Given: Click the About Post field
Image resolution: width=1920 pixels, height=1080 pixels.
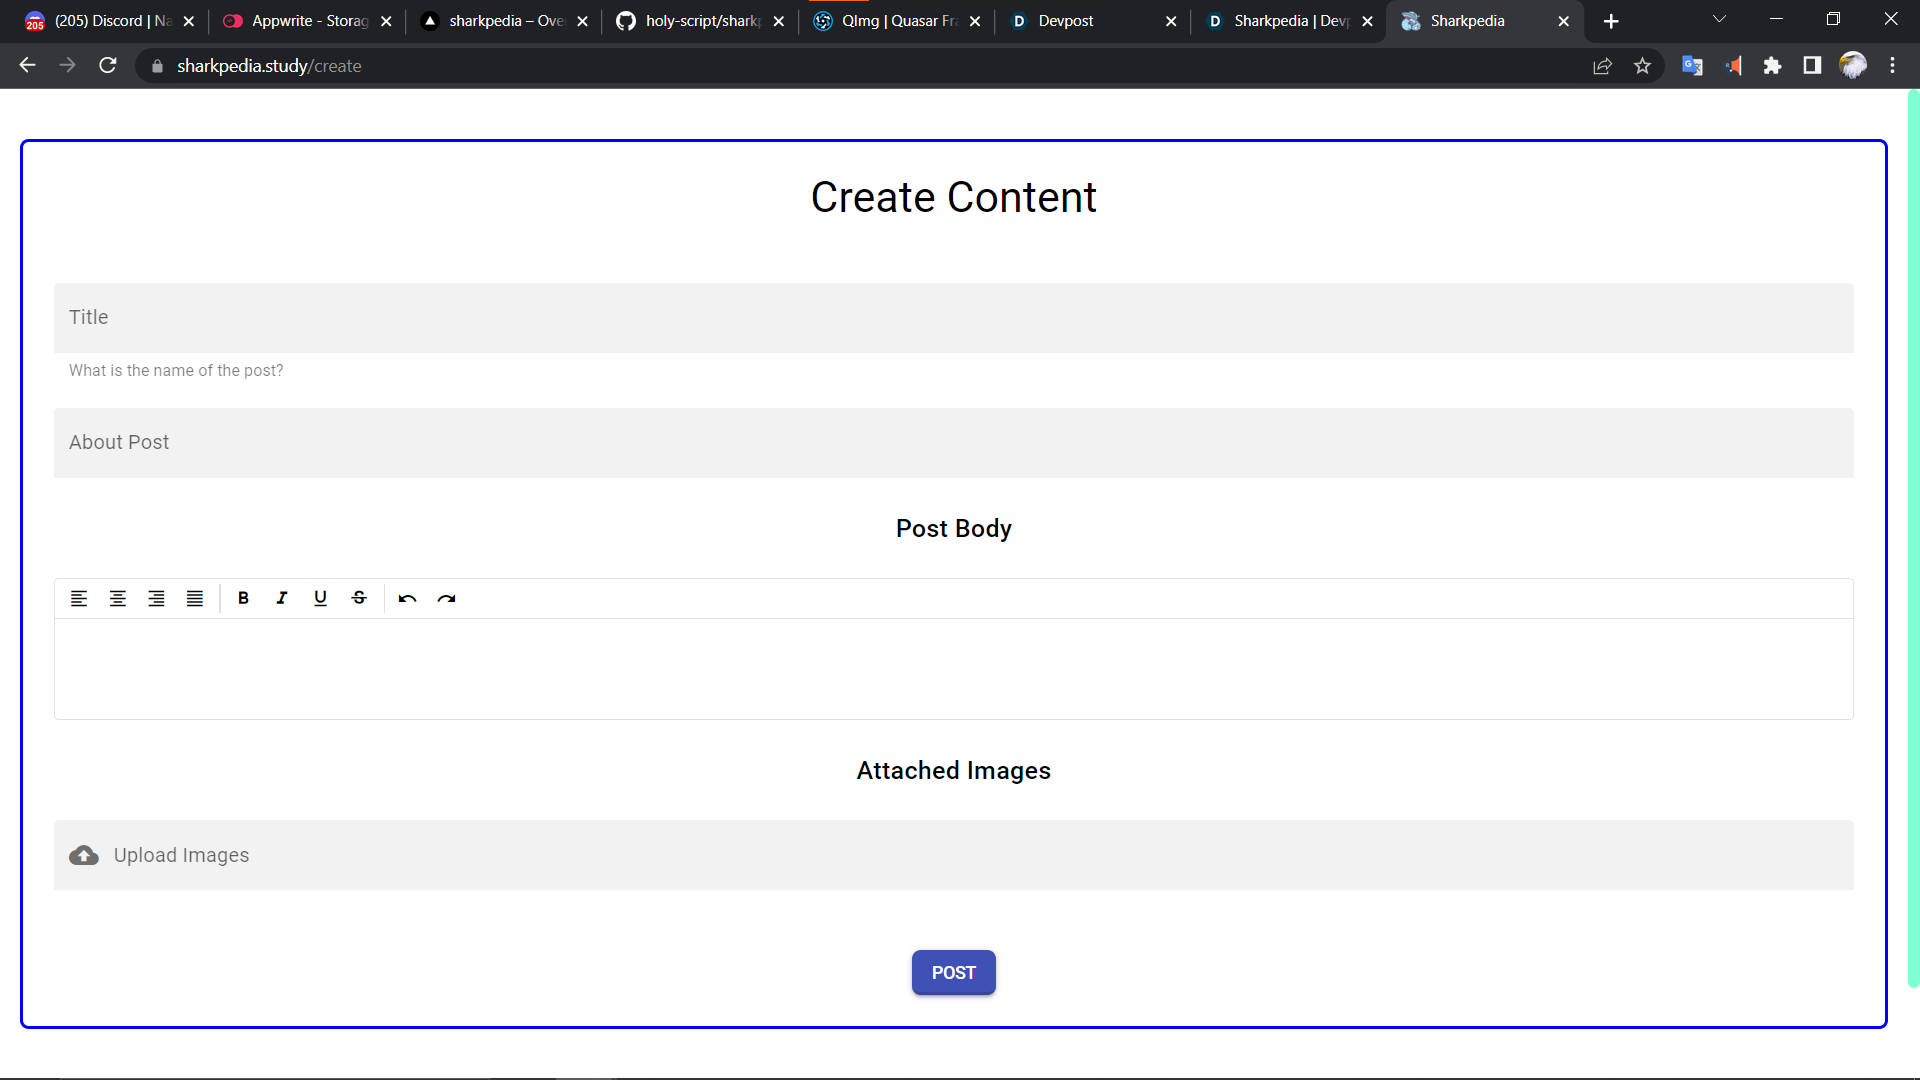Looking at the screenshot, I should coord(953,442).
